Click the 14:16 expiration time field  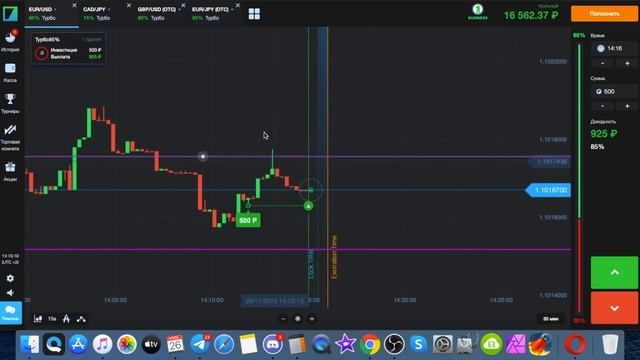[x=614, y=49]
